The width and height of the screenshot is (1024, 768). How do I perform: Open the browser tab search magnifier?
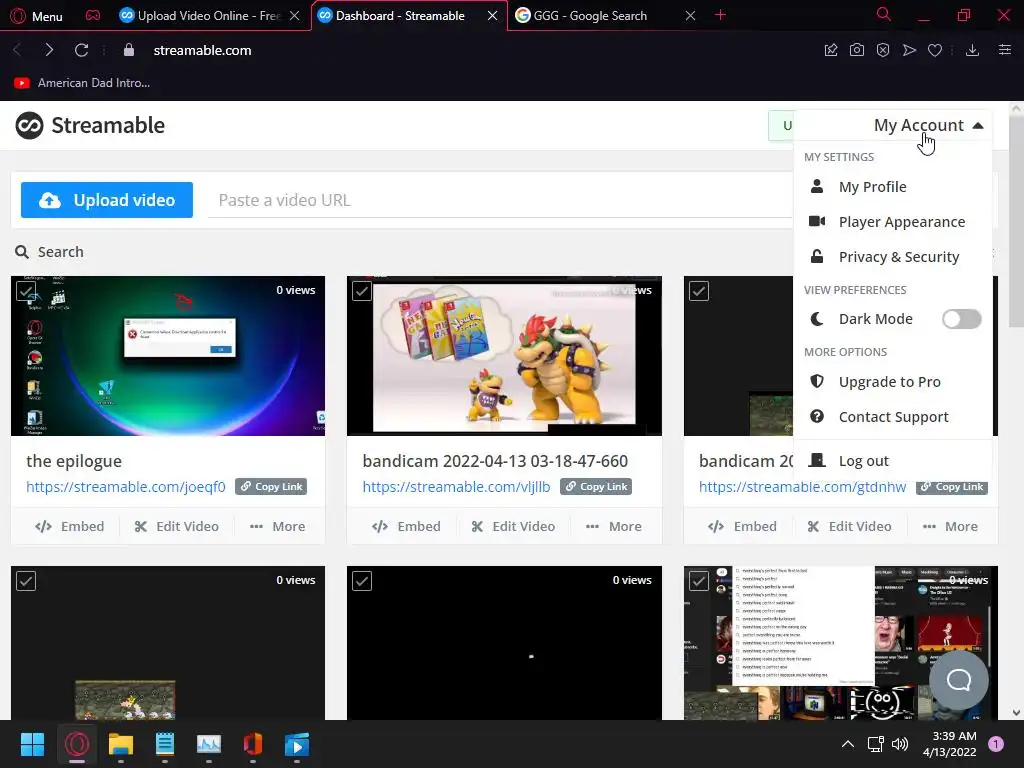pyautogui.click(x=884, y=14)
